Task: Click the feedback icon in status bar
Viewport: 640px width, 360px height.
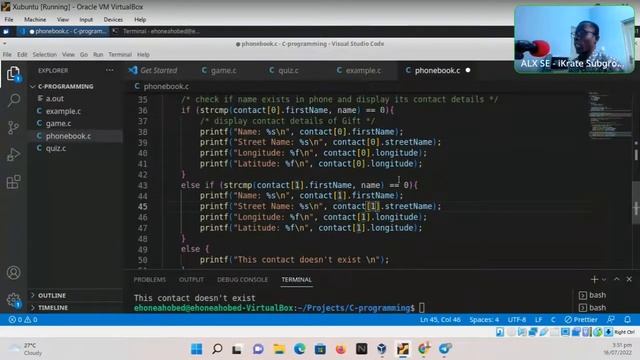Action: [x=611, y=320]
